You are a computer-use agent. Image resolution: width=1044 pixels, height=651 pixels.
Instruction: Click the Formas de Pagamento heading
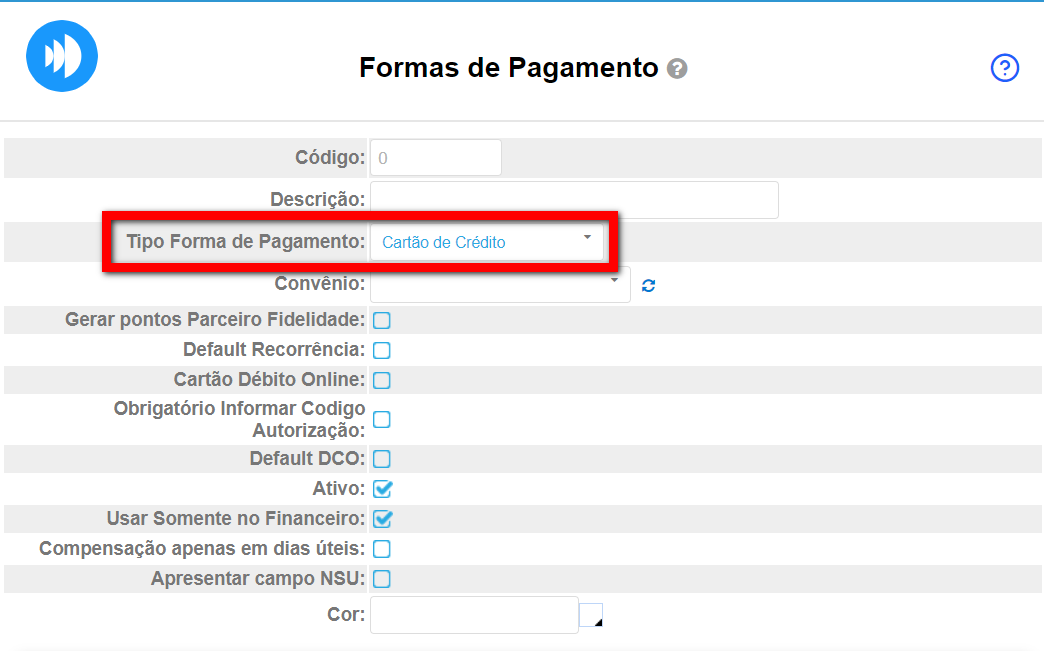pos(508,68)
